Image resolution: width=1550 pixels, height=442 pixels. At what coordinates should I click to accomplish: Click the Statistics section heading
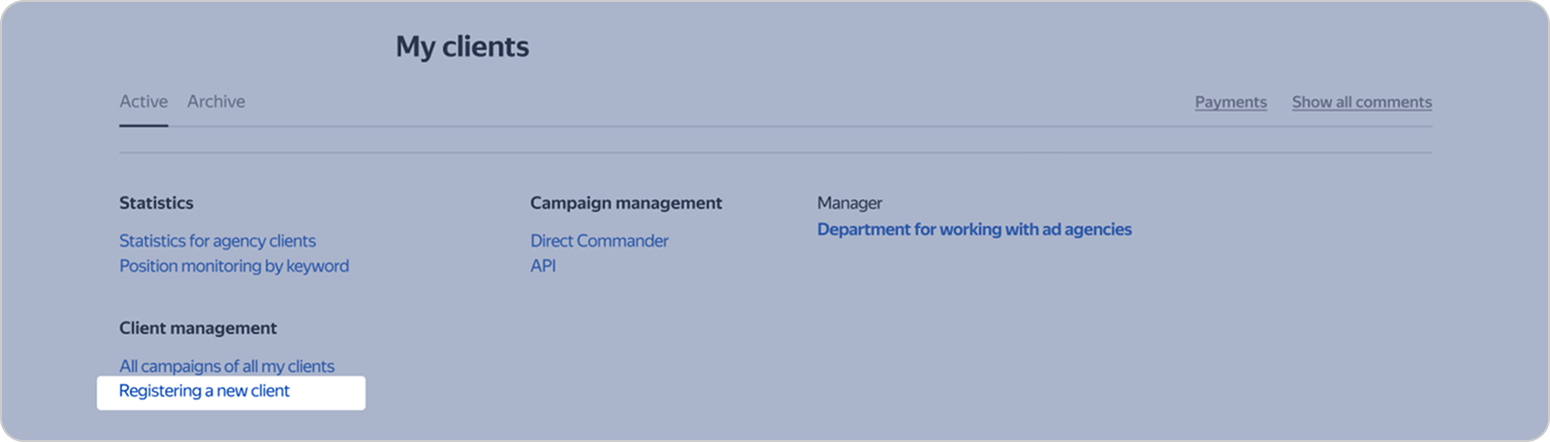click(156, 203)
